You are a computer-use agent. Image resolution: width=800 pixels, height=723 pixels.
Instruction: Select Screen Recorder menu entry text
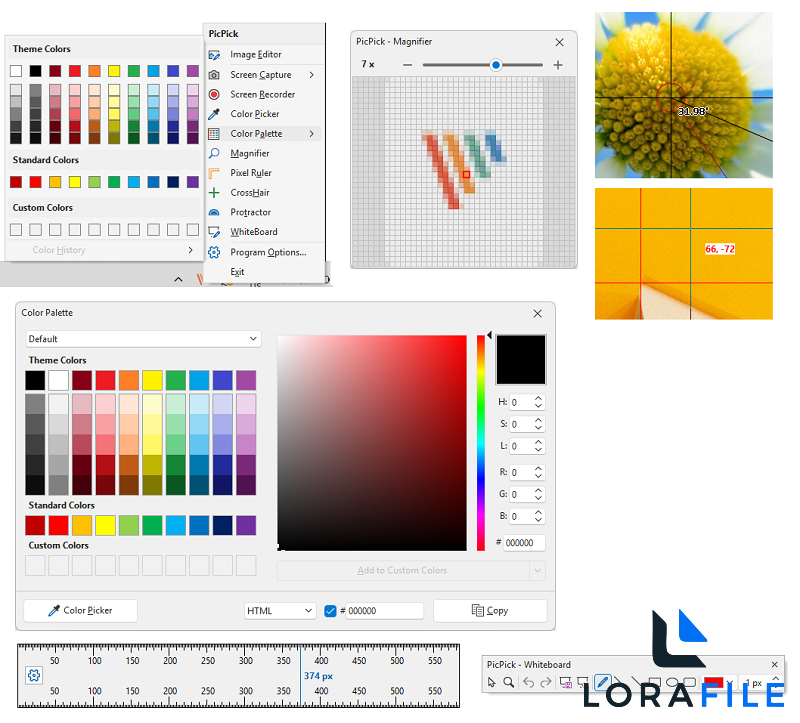(263, 94)
